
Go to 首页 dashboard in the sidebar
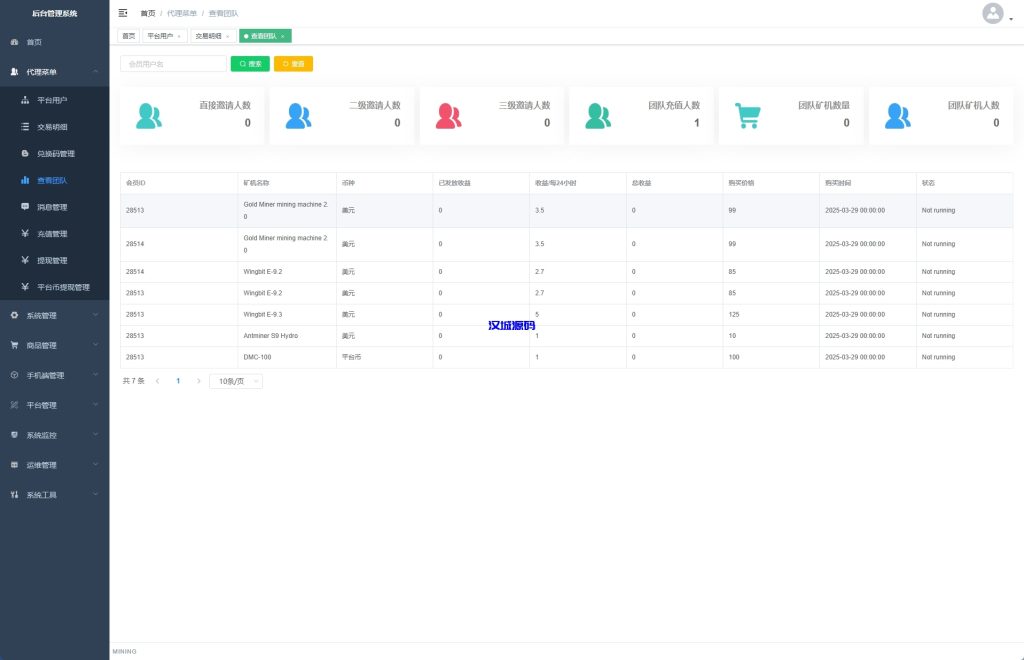pos(34,42)
